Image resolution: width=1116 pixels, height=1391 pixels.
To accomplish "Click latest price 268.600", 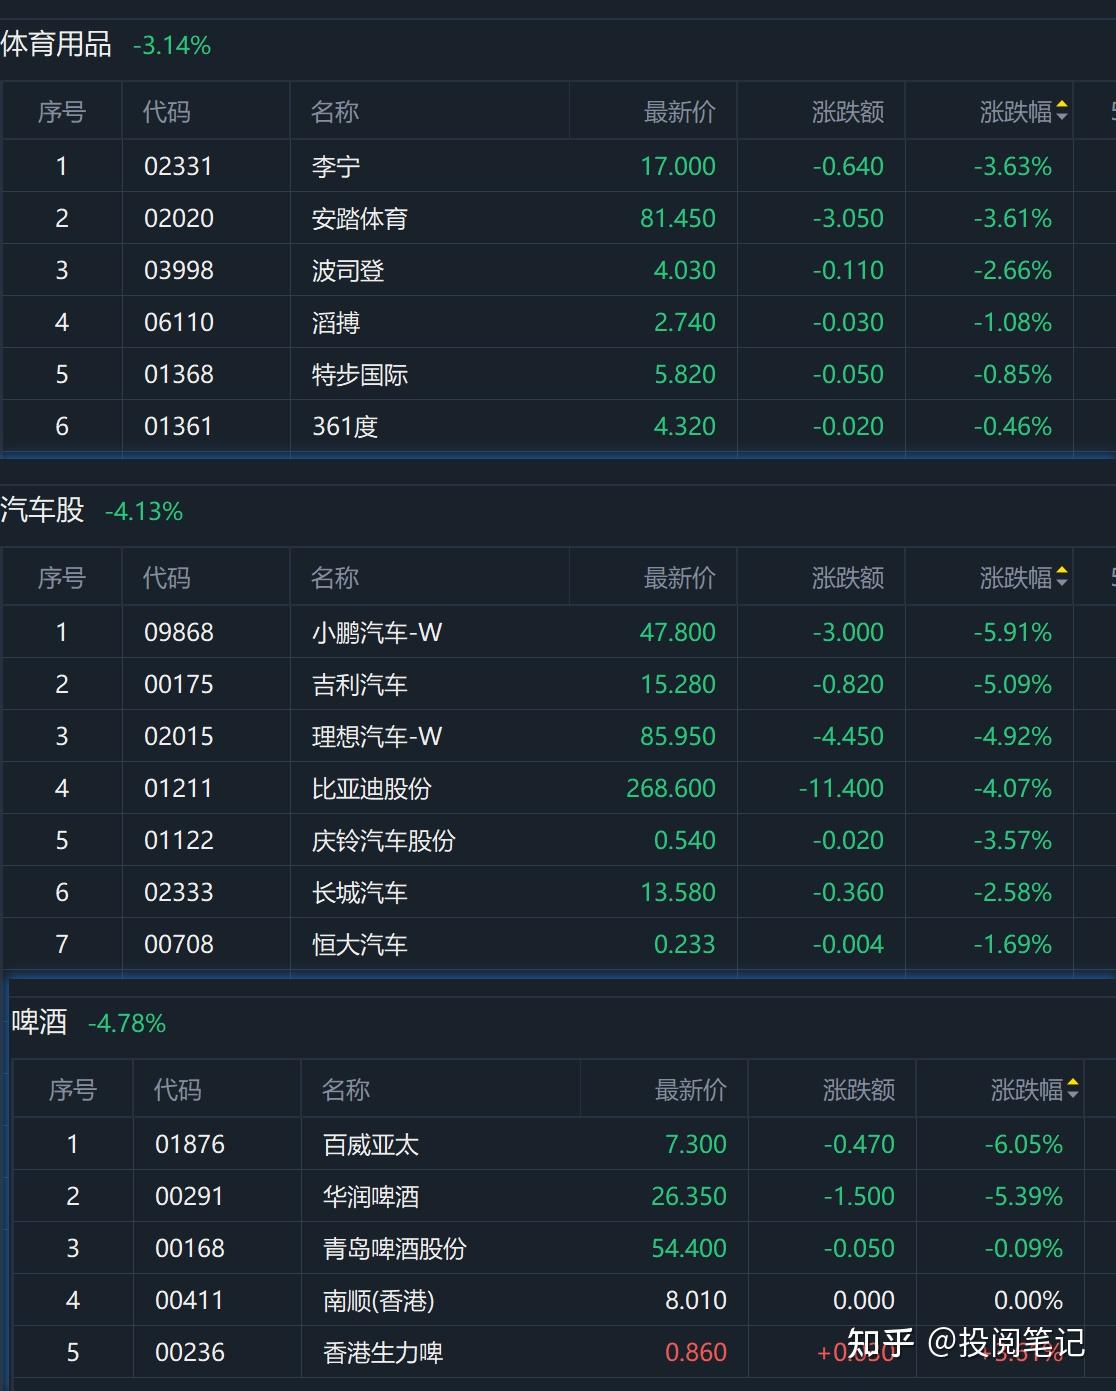I will click(671, 788).
